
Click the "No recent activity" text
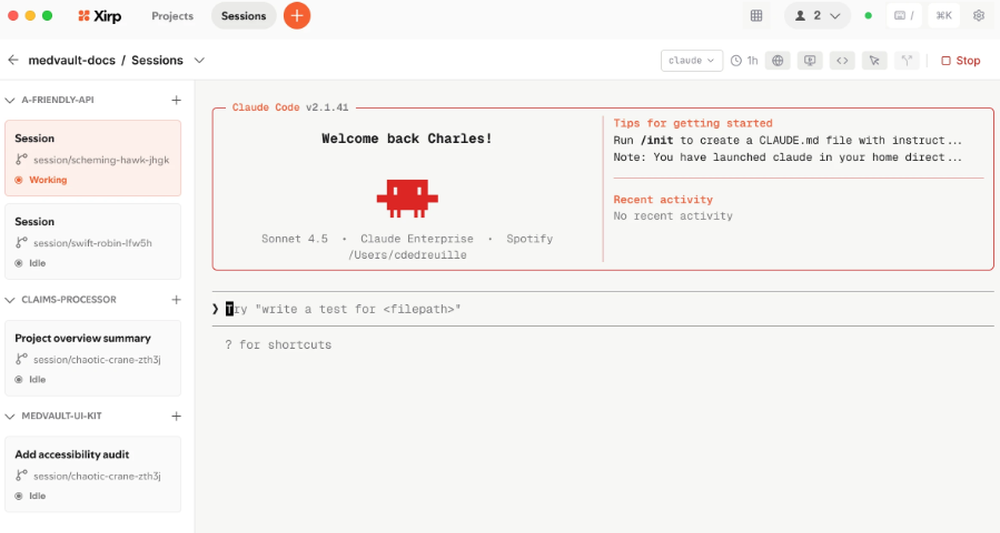[x=673, y=216]
